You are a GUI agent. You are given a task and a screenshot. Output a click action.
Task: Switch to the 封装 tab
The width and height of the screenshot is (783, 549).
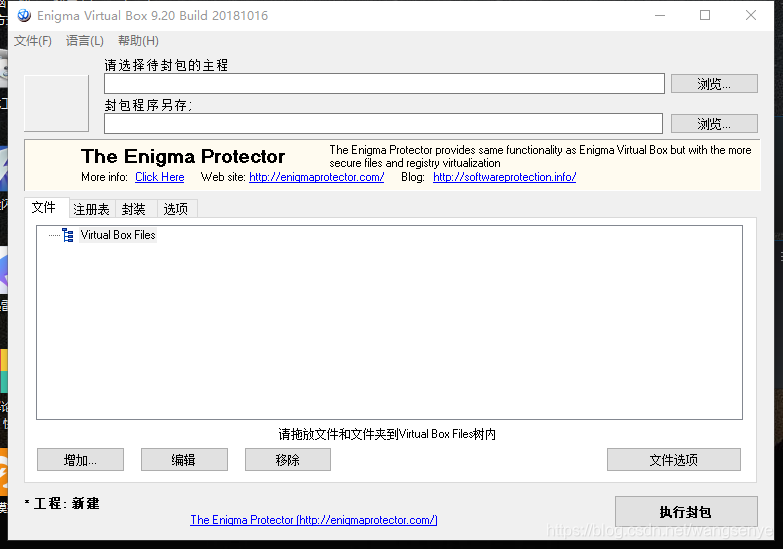click(134, 209)
